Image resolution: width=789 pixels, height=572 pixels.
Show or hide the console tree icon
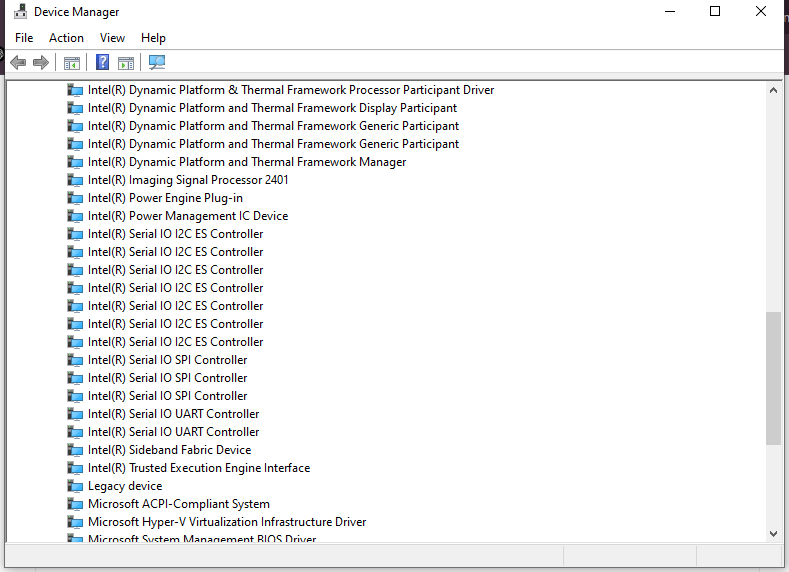point(72,63)
